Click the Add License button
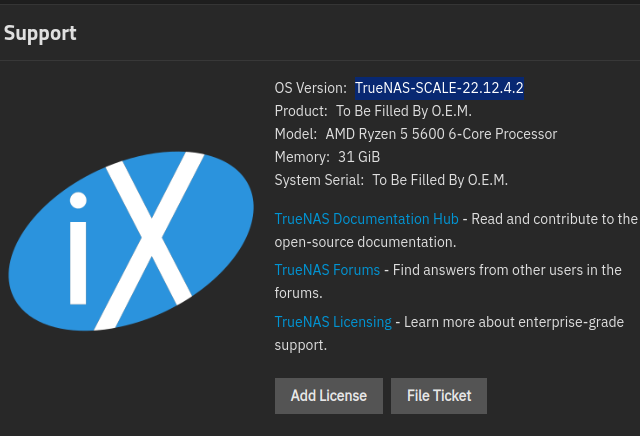Screen dimensions: 640x436 [328, 396]
